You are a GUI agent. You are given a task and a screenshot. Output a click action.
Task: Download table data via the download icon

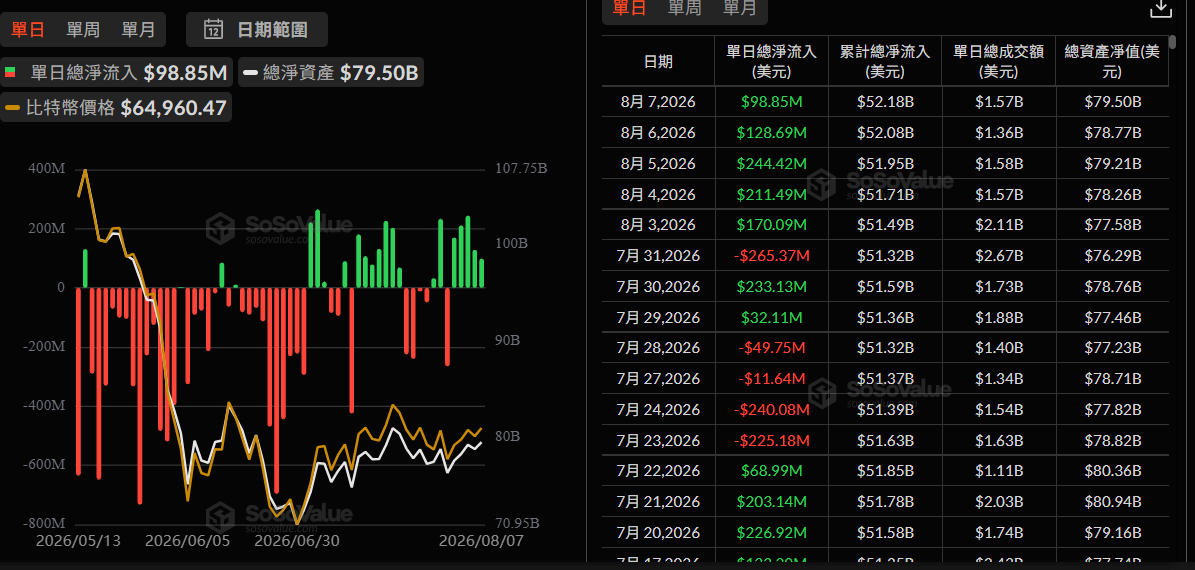(x=1160, y=9)
